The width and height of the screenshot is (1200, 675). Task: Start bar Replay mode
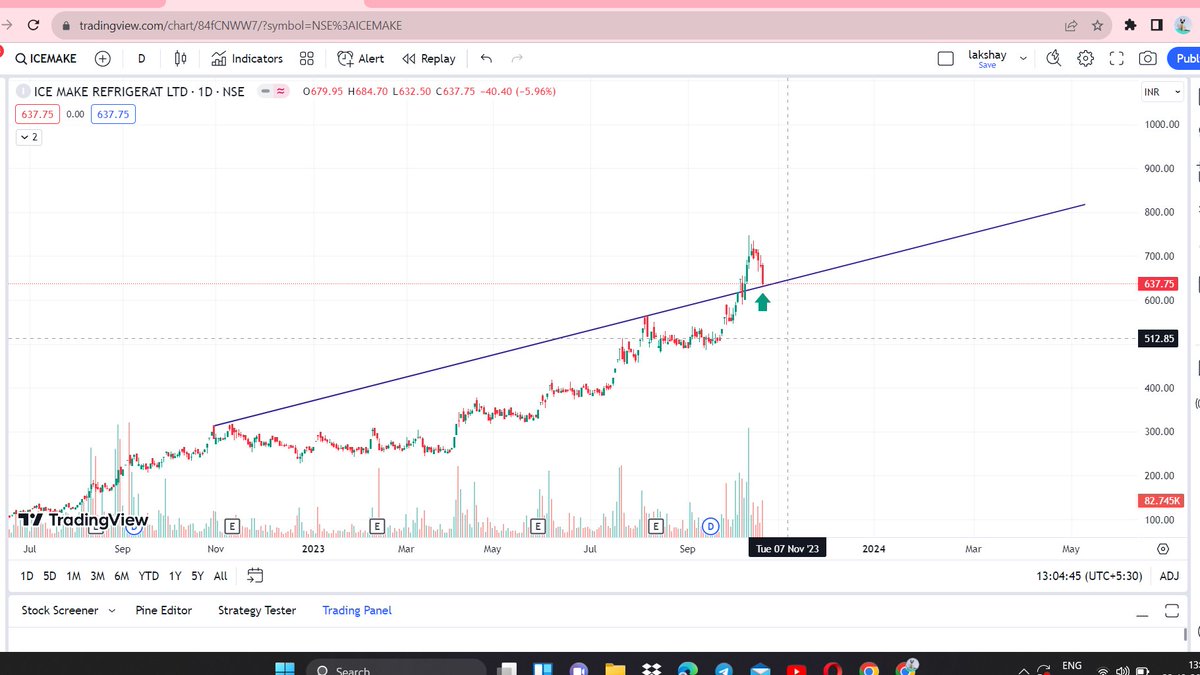(x=429, y=58)
